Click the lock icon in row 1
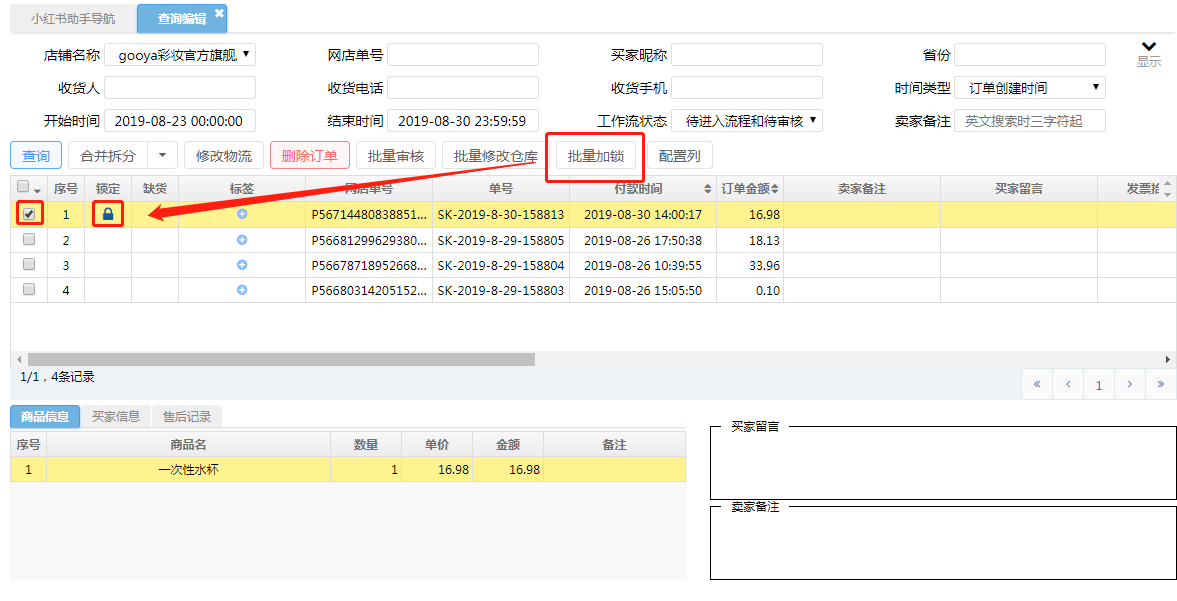This screenshot has width=1177, height=601. tap(108, 214)
